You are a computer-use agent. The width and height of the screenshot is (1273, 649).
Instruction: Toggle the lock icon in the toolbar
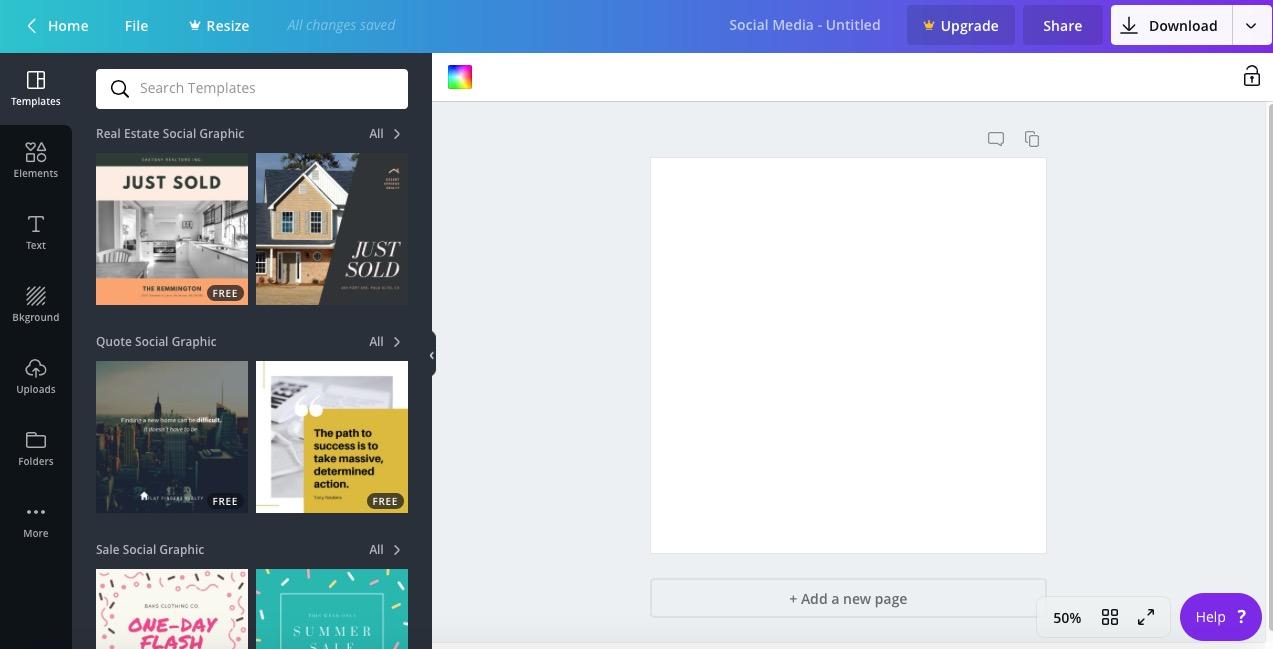(1251, 76)
